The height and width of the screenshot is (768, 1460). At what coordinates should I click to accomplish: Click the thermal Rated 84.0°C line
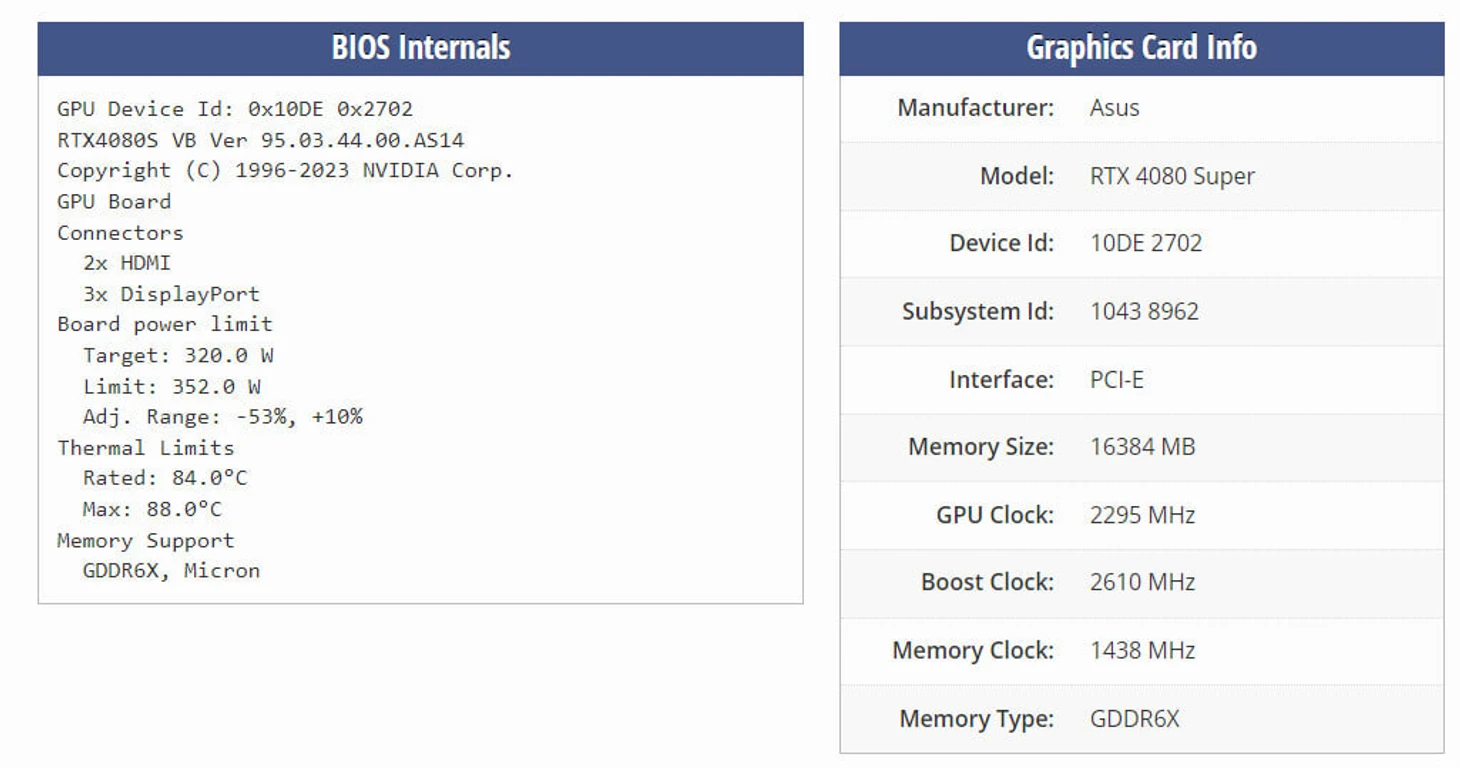point(165,478)
